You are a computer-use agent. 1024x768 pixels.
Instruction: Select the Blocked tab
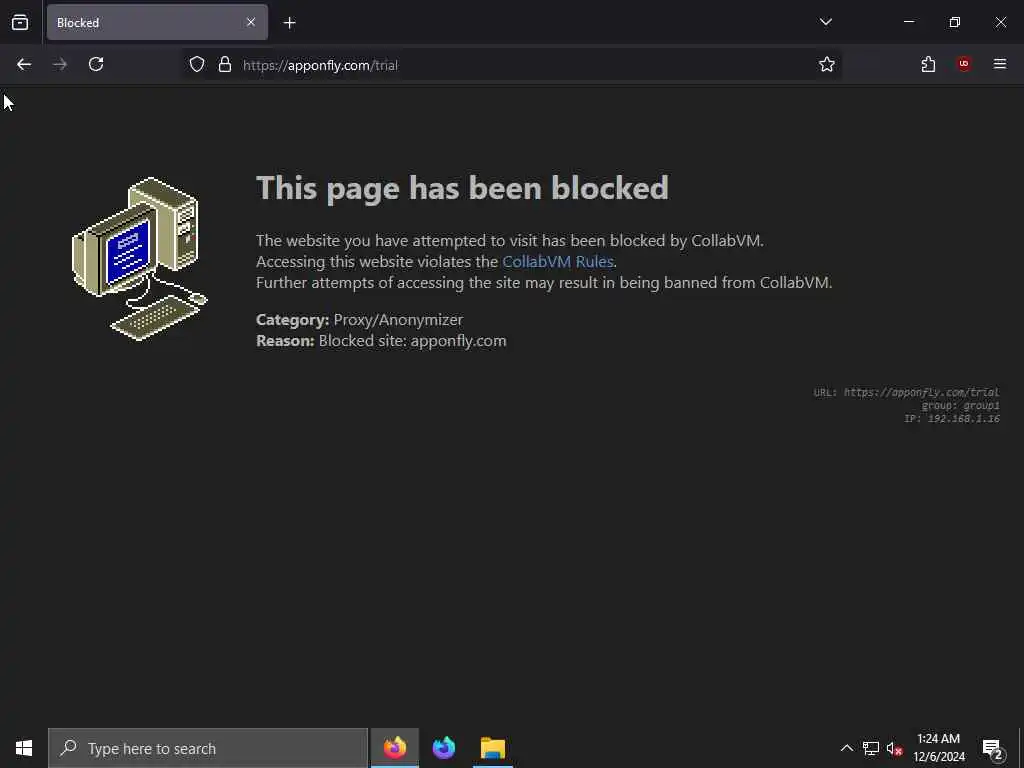(157, 22)
